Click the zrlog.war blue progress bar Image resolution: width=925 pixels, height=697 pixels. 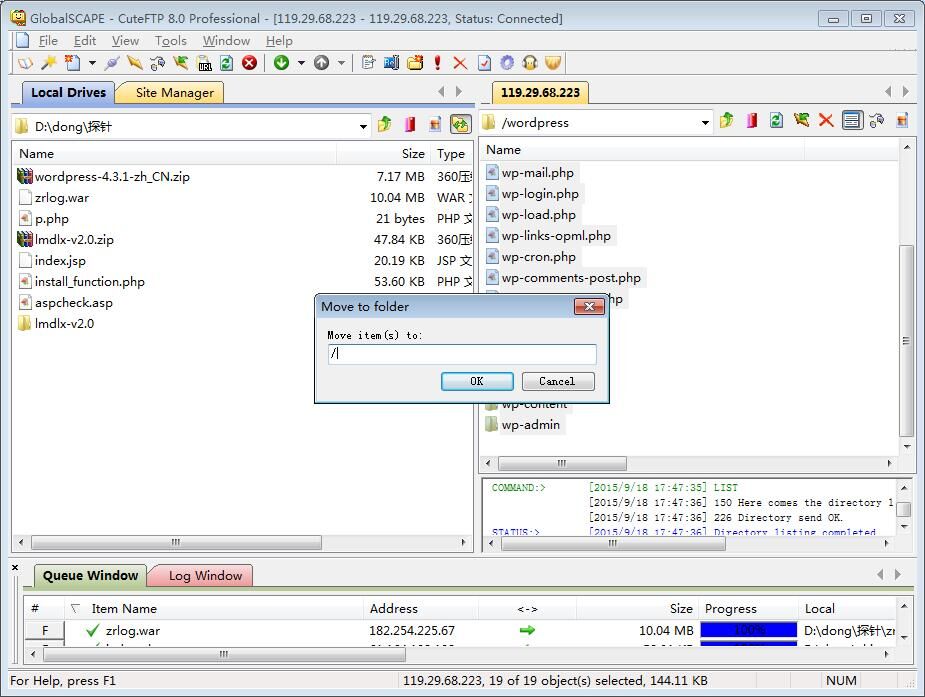click(749, 630)
